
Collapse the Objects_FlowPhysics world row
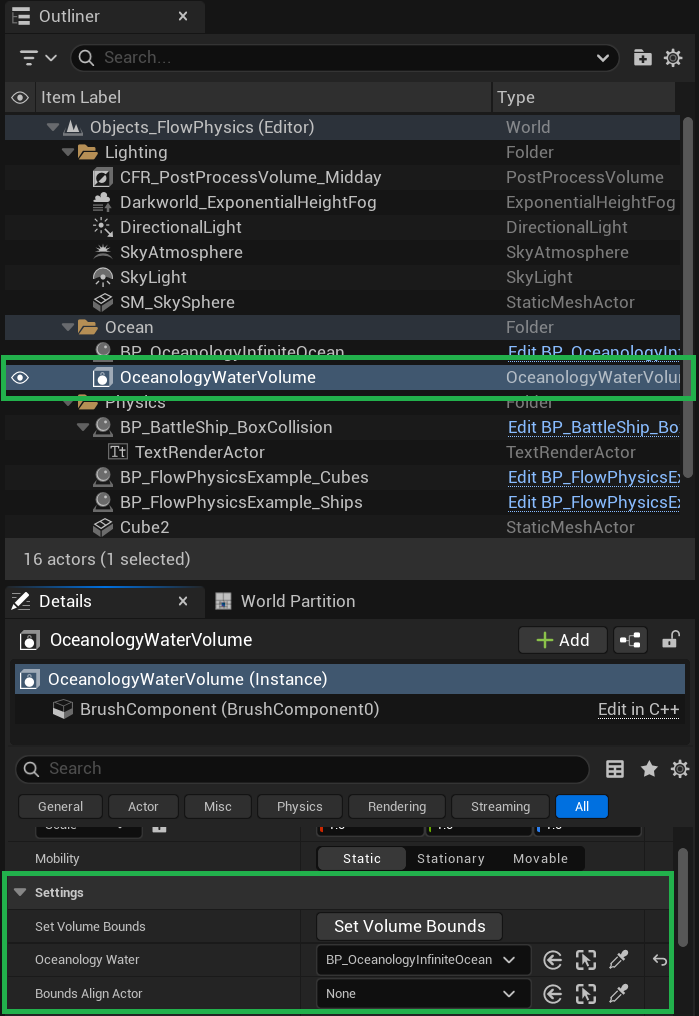click(53, 127)
